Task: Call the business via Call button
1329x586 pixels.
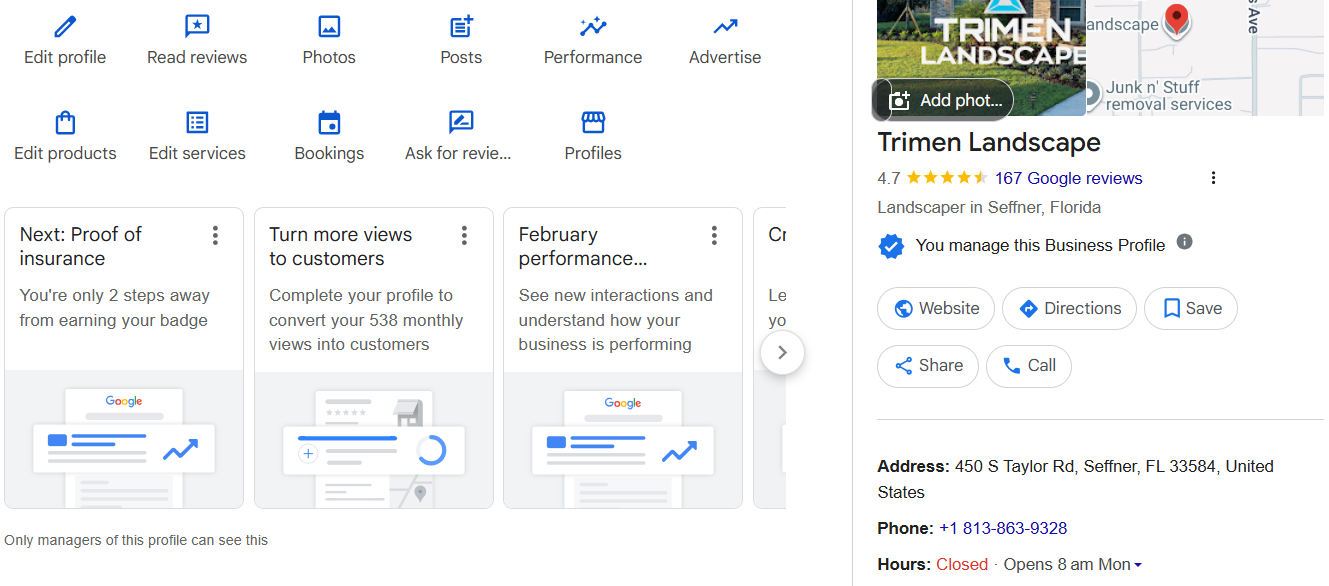Action: pyautogui.click(x=1029, y=366)
